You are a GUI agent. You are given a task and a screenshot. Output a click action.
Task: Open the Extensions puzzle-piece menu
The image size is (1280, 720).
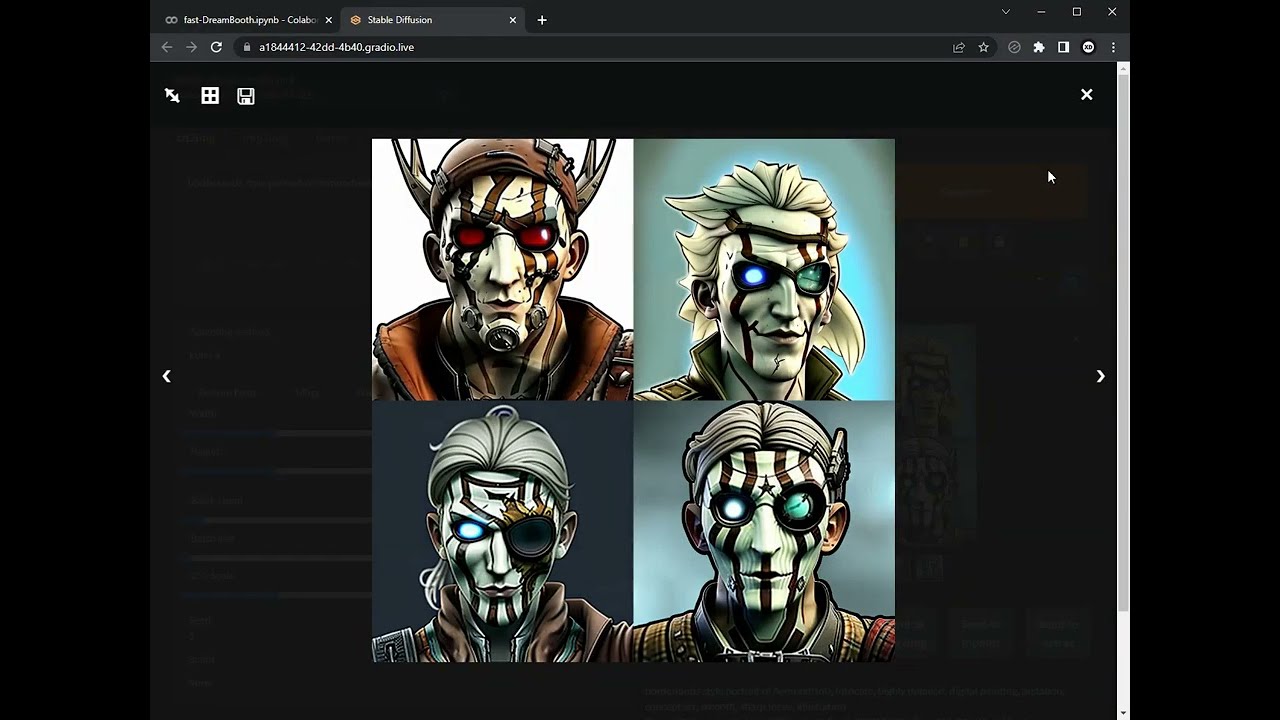coord(1039,47)
